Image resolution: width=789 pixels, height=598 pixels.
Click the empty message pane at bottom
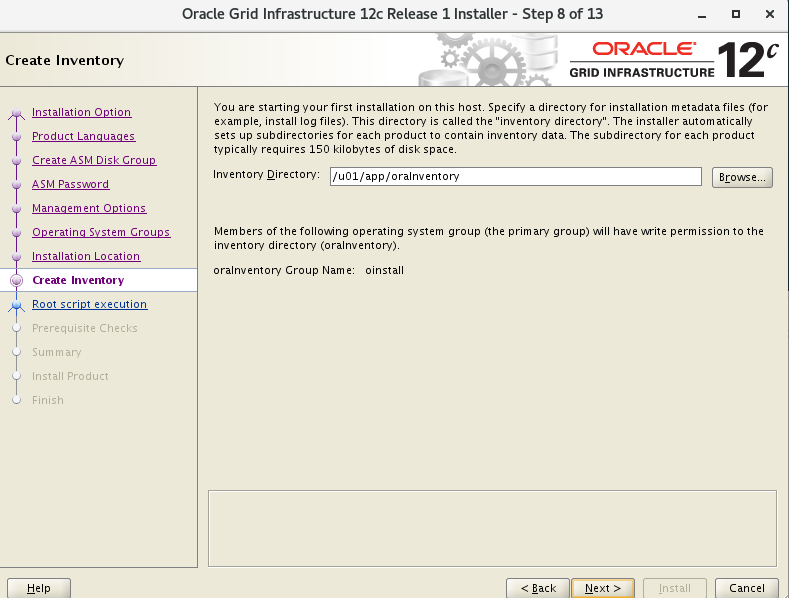(x=493, y=529)
